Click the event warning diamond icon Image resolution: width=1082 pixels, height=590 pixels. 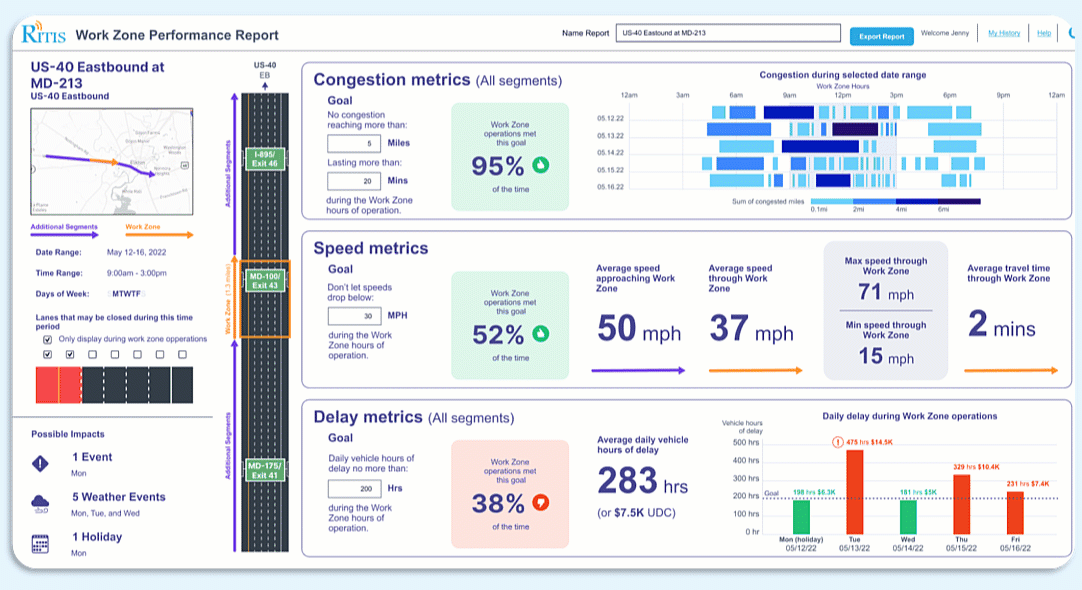click(x=40, y=463)
